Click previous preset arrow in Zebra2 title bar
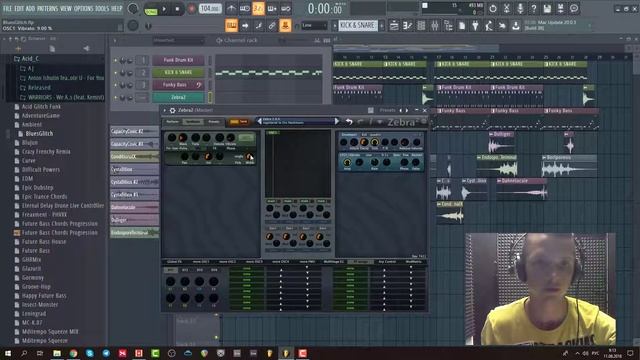640x360 pixels. (x=400, y=110)
